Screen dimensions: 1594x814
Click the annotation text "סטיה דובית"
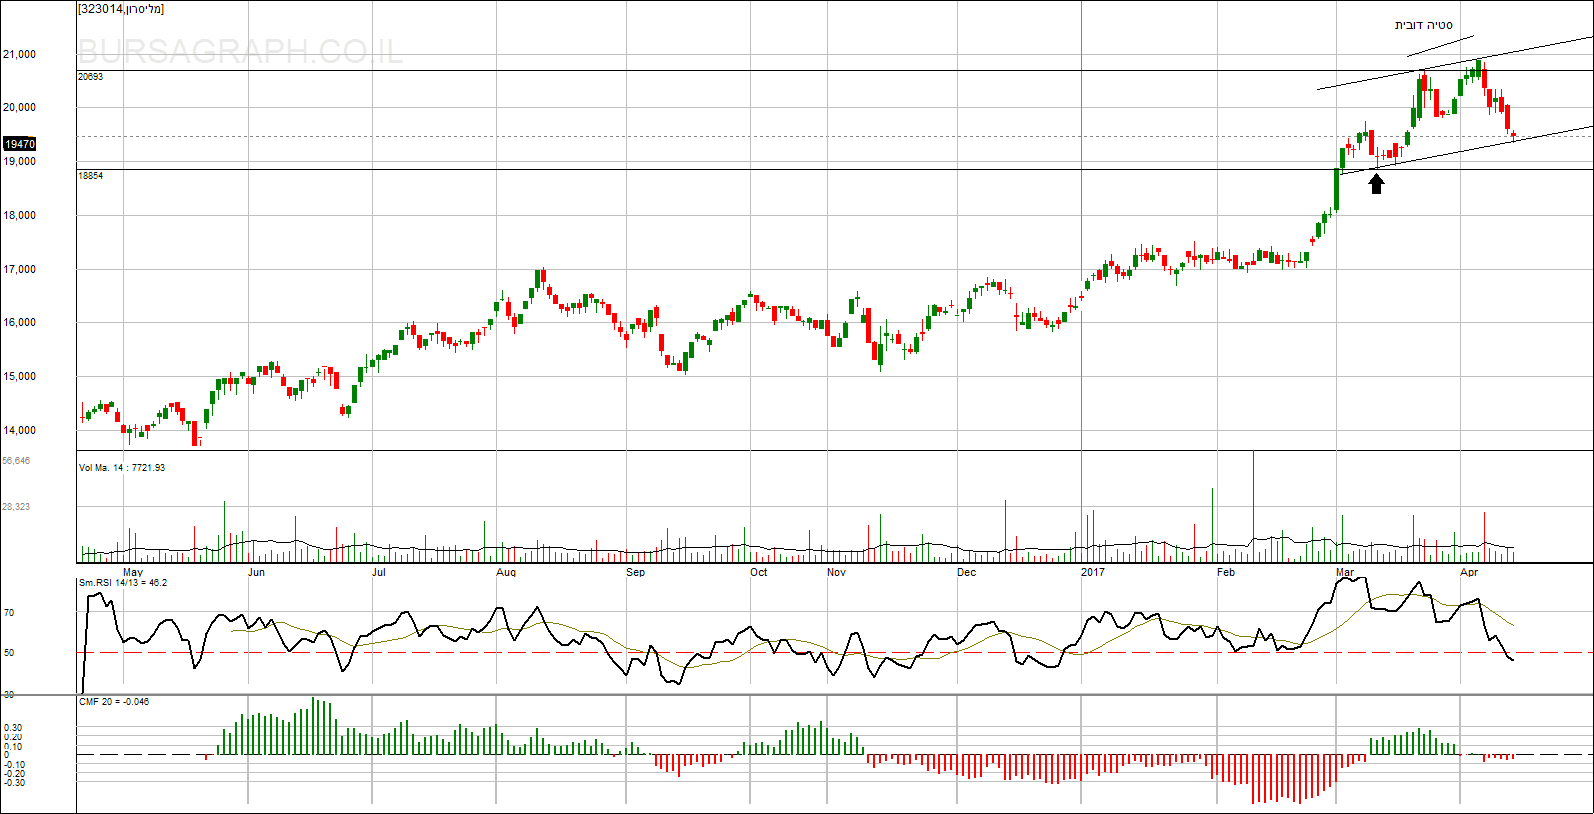[x=1424, y=25]
